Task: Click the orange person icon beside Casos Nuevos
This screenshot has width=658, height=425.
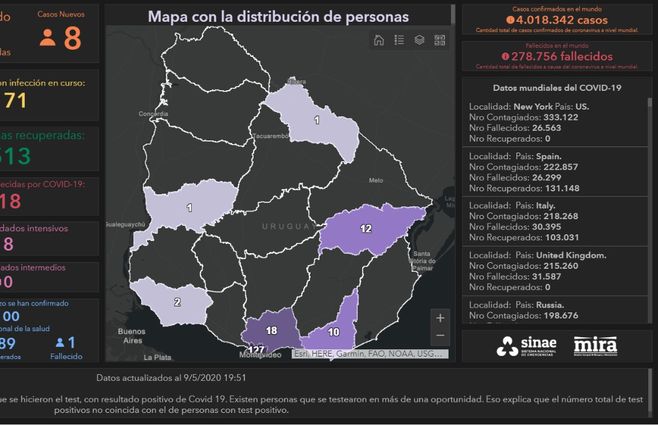Action: (47, 38)
